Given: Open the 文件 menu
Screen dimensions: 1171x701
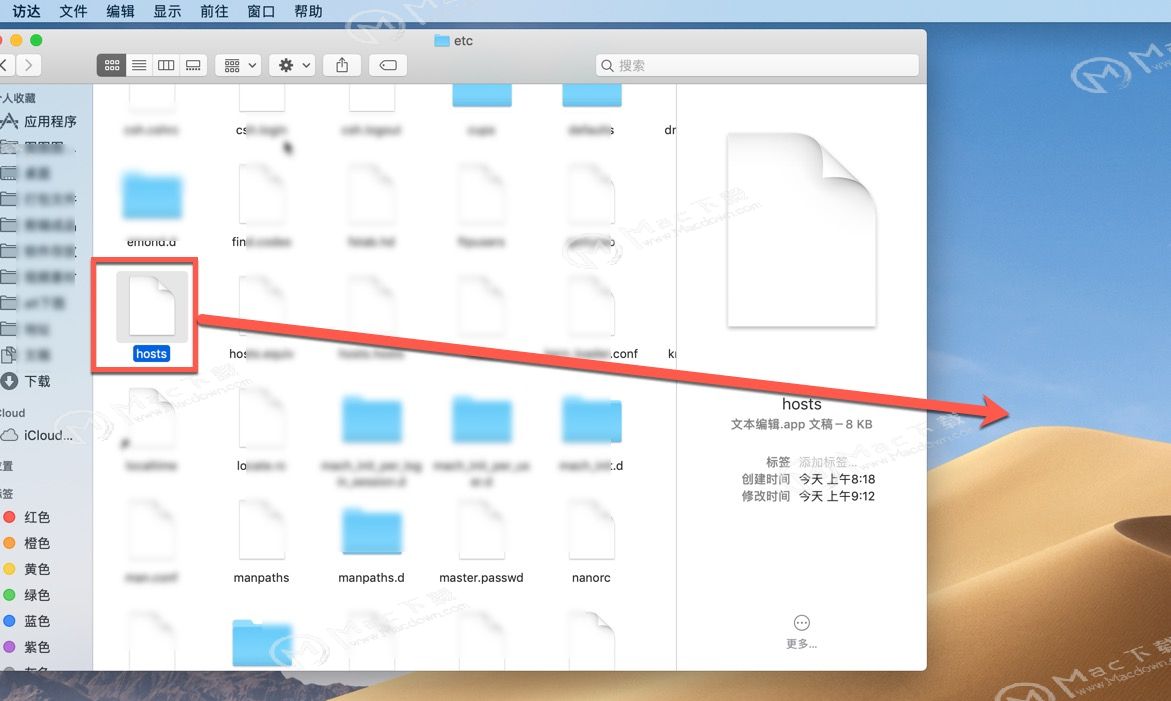Looking at the screenshot, I should (73, 11).
